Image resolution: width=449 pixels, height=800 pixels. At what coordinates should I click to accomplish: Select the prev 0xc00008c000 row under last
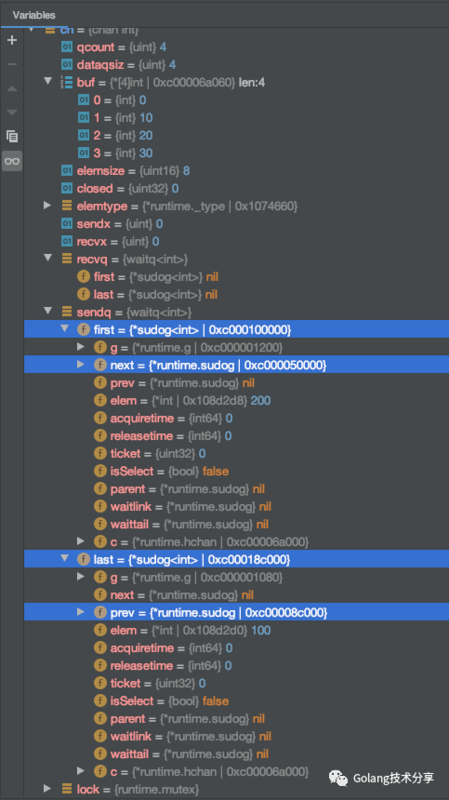point(236,613)
